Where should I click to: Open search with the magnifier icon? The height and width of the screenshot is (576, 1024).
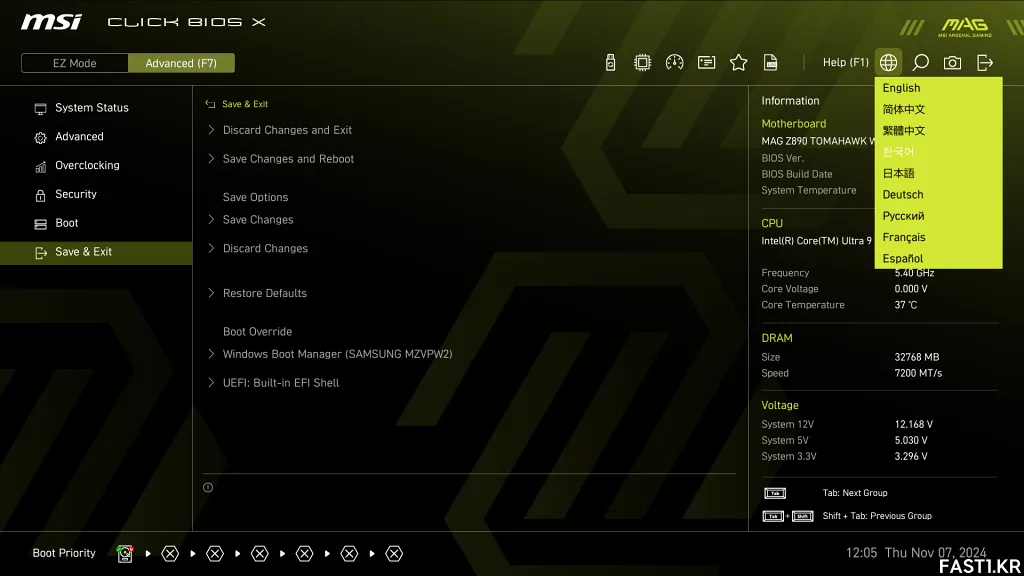click(x=920, y=63)
